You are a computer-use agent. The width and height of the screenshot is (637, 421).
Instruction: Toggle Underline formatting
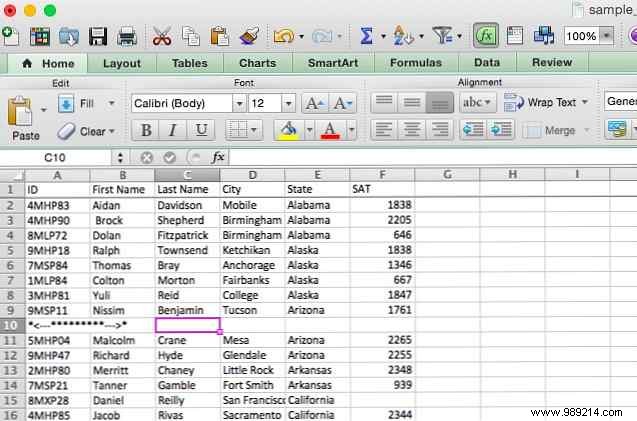point(201,130)
